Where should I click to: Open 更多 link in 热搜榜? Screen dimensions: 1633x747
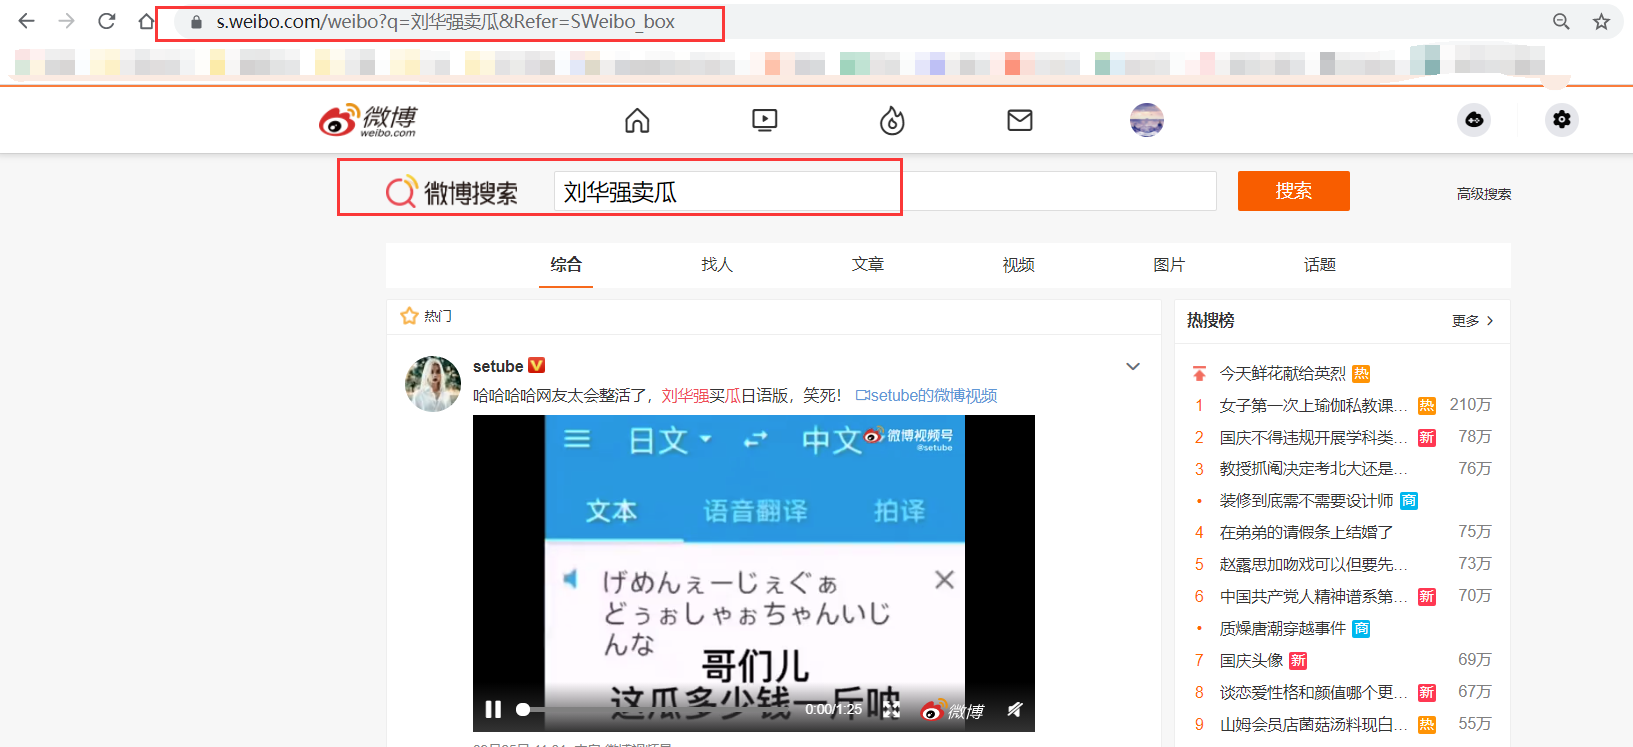[1473, 321]
